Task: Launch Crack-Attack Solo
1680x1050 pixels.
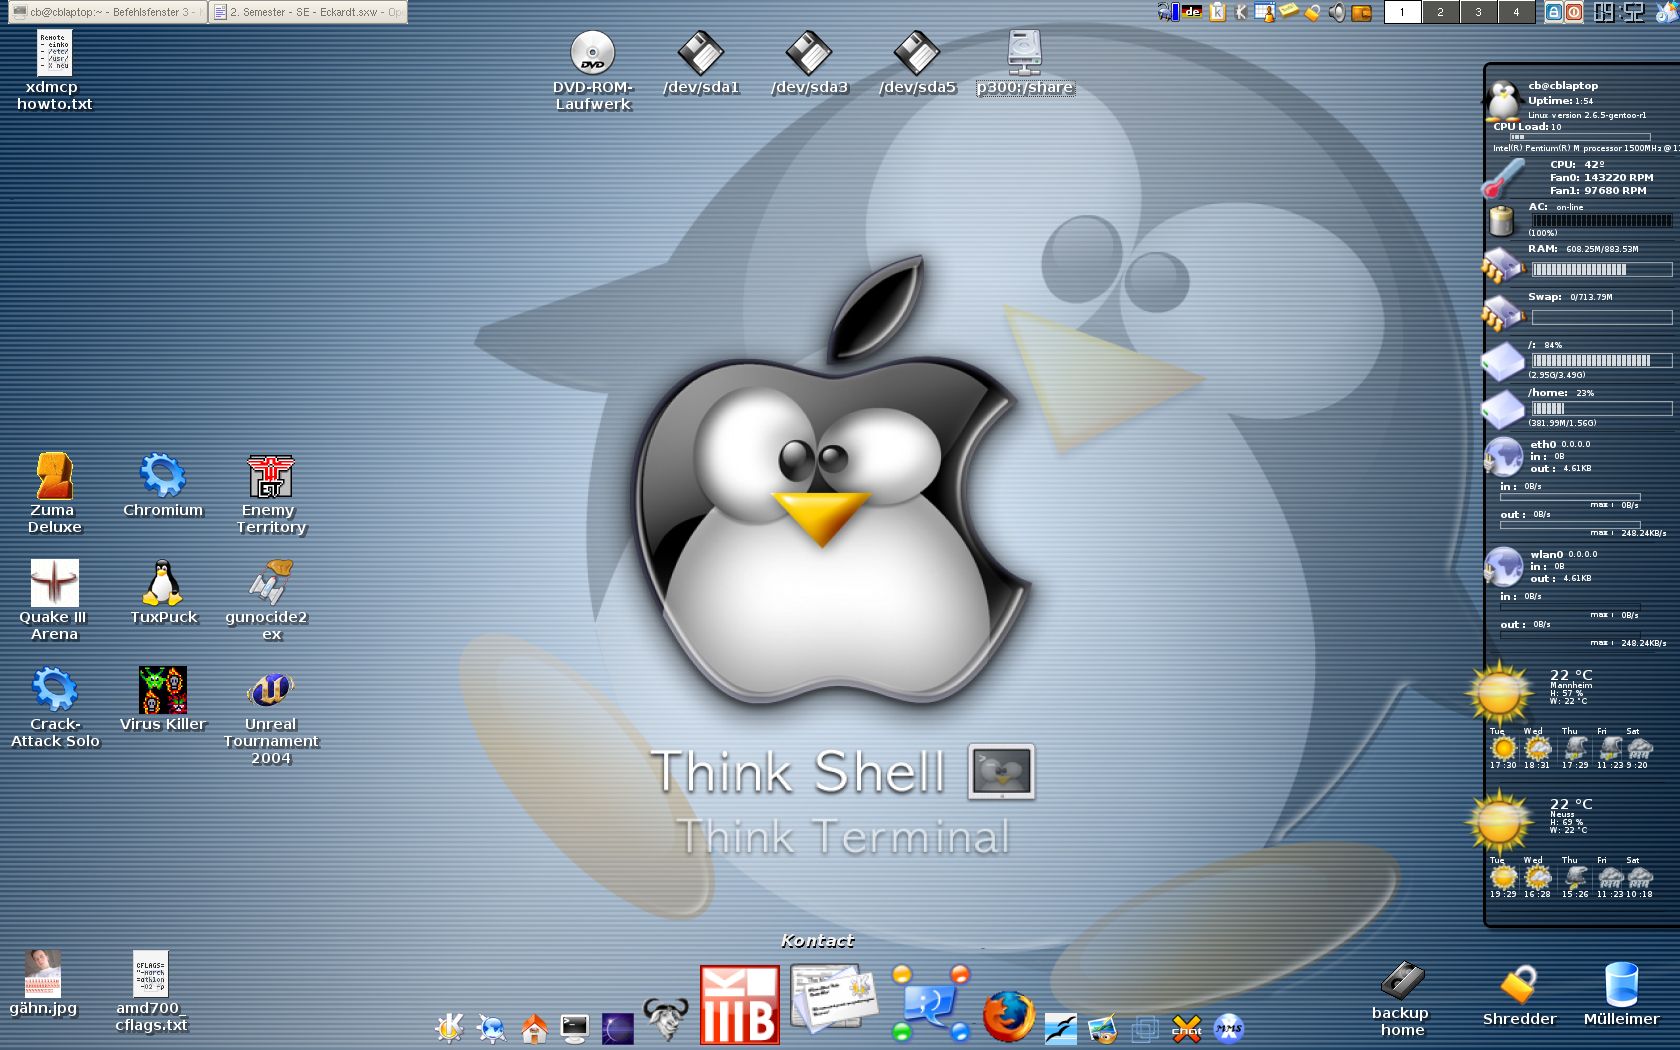Action: (54, 707)
